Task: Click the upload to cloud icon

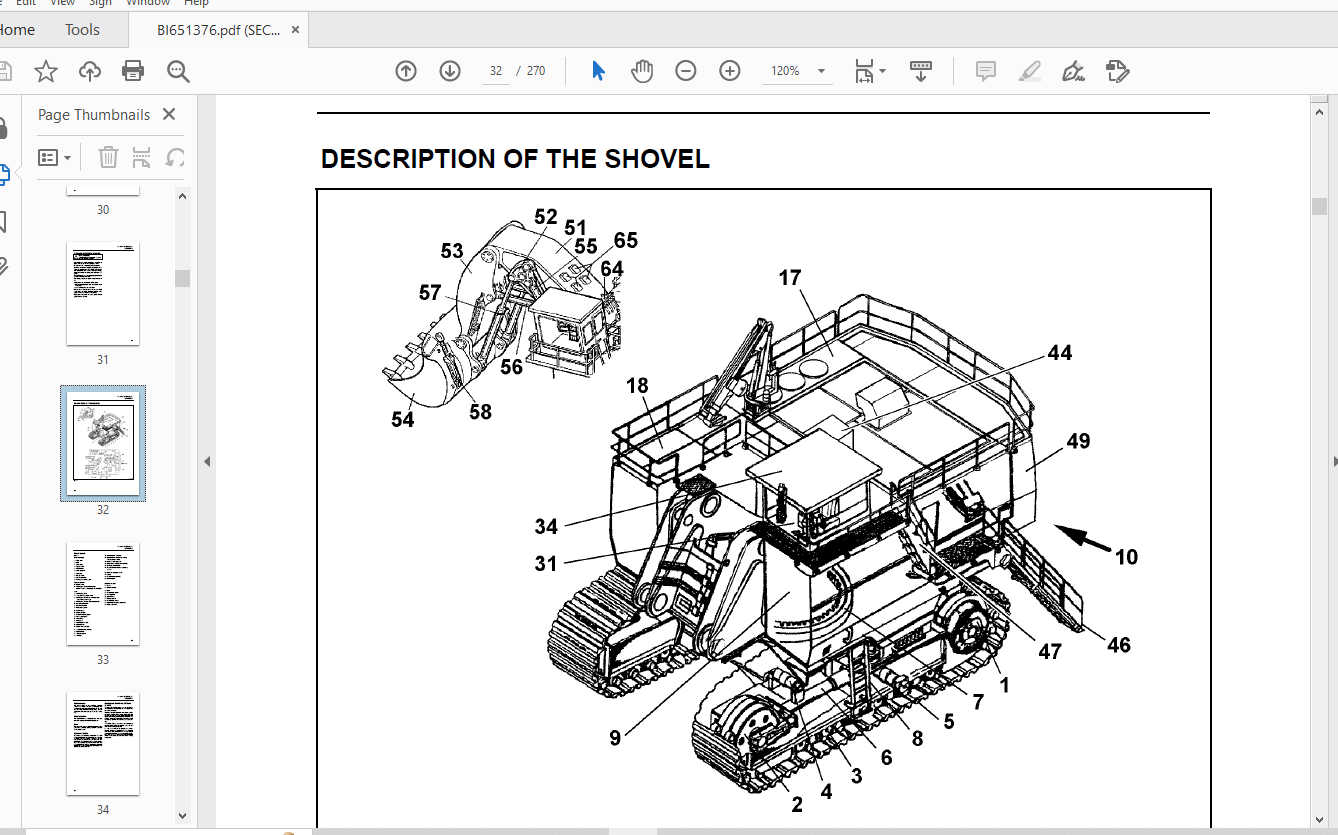Action: (x=90, y=71)
